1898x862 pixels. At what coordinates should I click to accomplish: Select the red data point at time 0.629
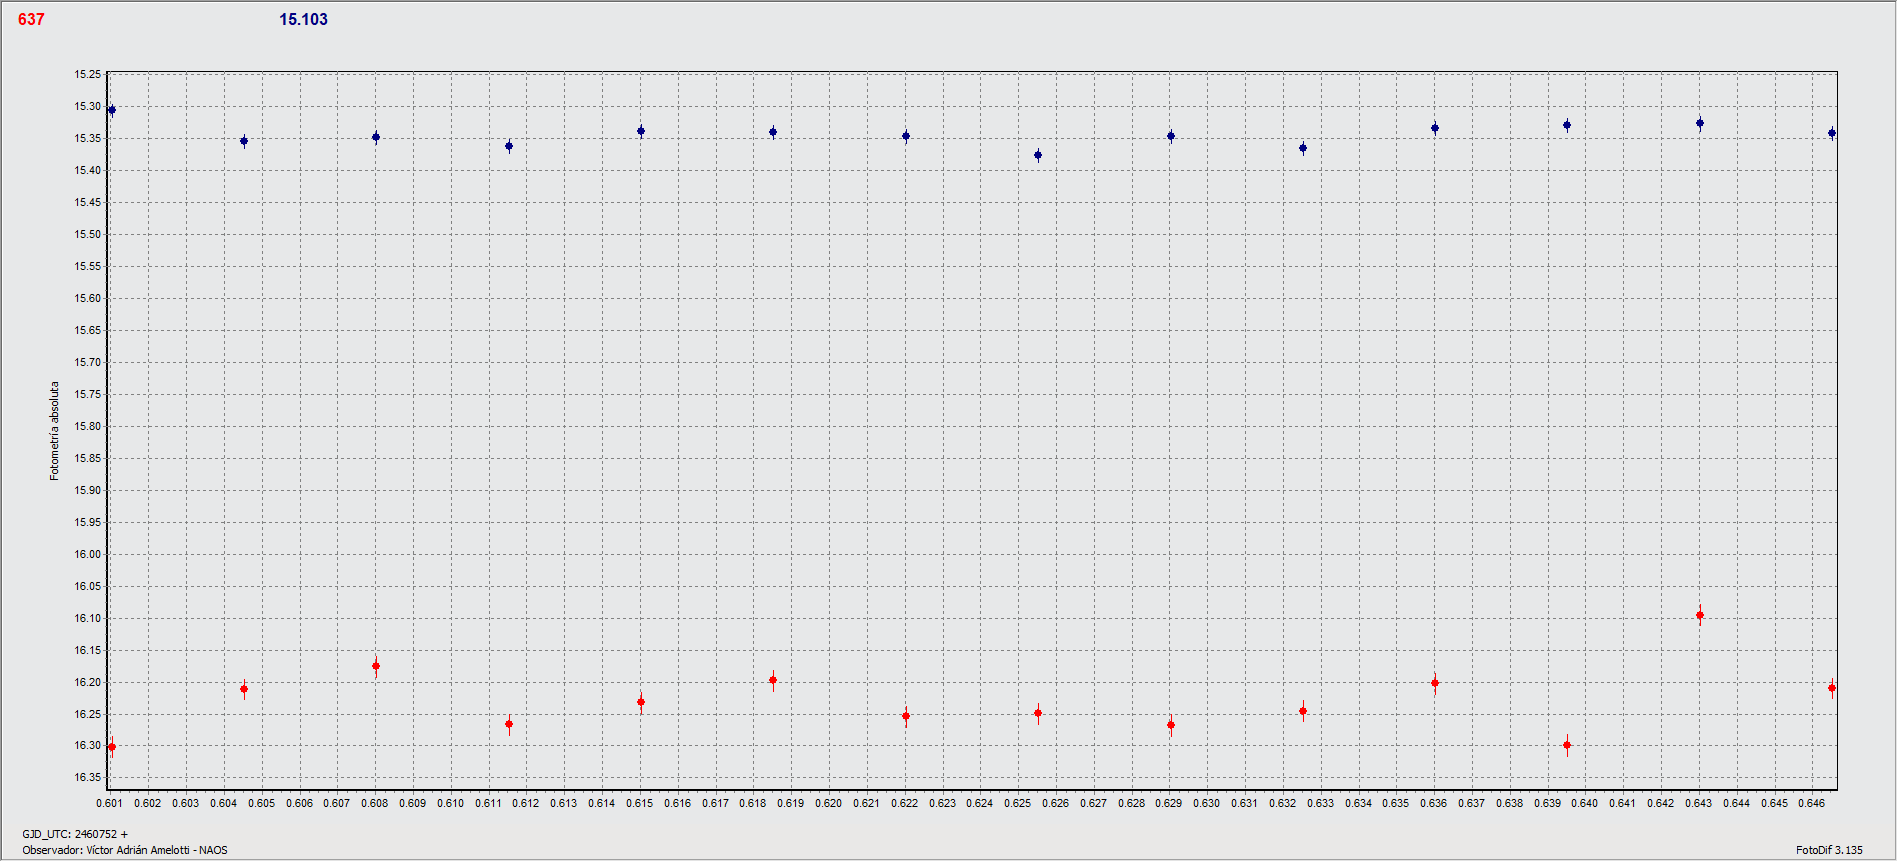[x=1171, y=725]
